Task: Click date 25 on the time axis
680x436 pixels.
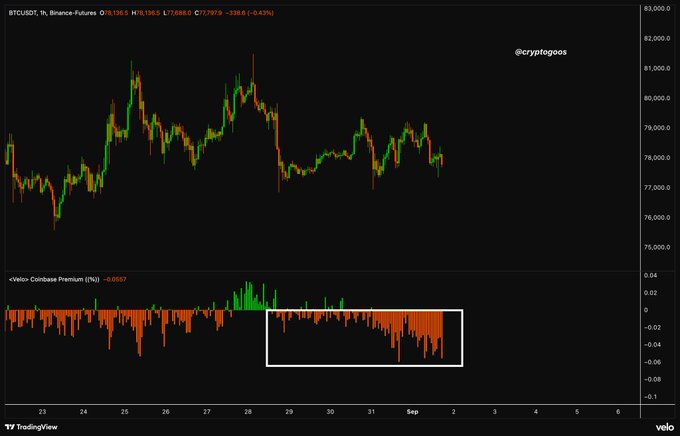Action: click(x=124, y=412)
